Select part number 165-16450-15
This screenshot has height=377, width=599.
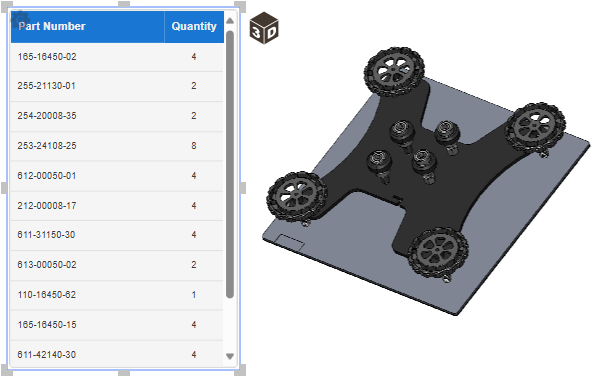47,325
